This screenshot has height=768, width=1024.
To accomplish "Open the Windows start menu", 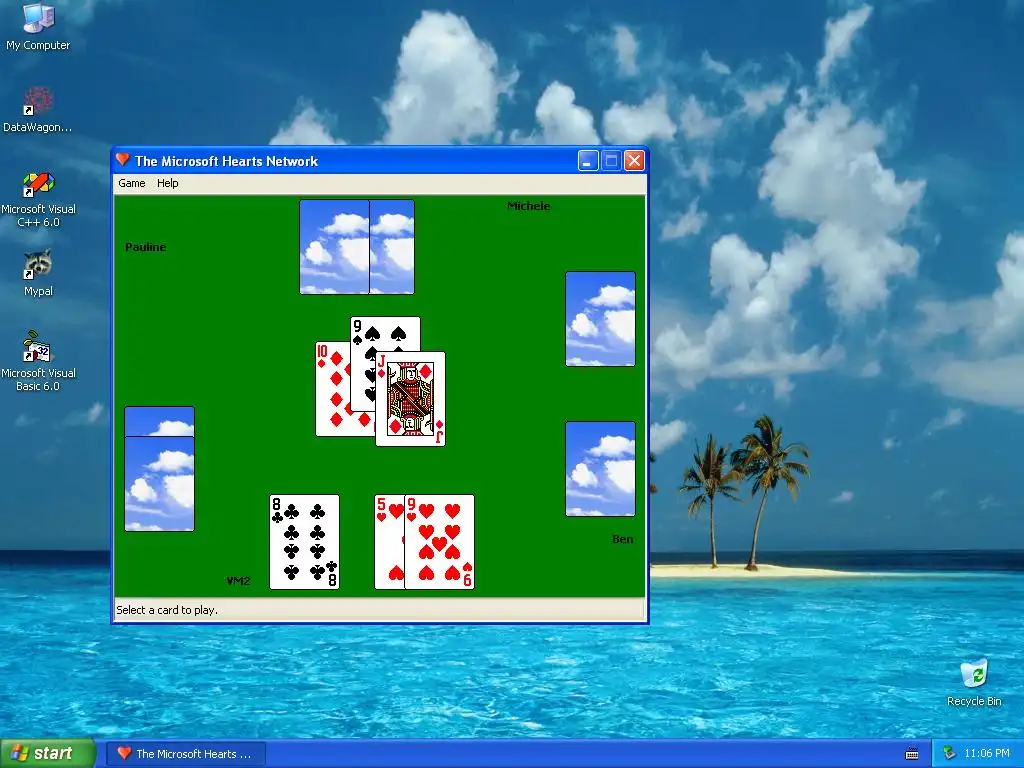I will [48, 753].
